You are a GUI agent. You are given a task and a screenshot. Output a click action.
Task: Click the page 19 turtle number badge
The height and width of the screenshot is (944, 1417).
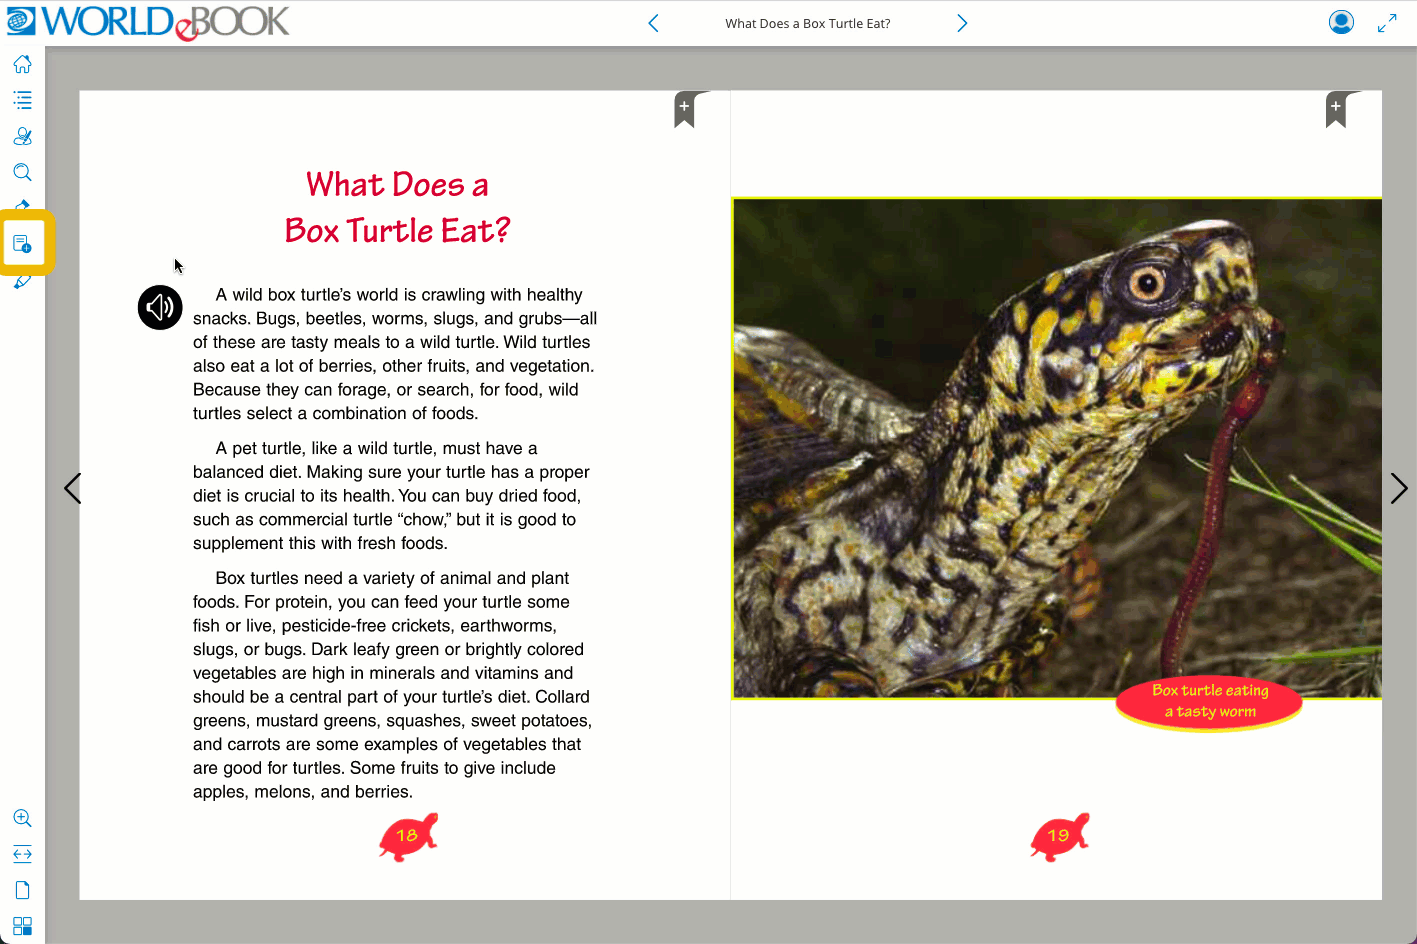[1060, 836]
